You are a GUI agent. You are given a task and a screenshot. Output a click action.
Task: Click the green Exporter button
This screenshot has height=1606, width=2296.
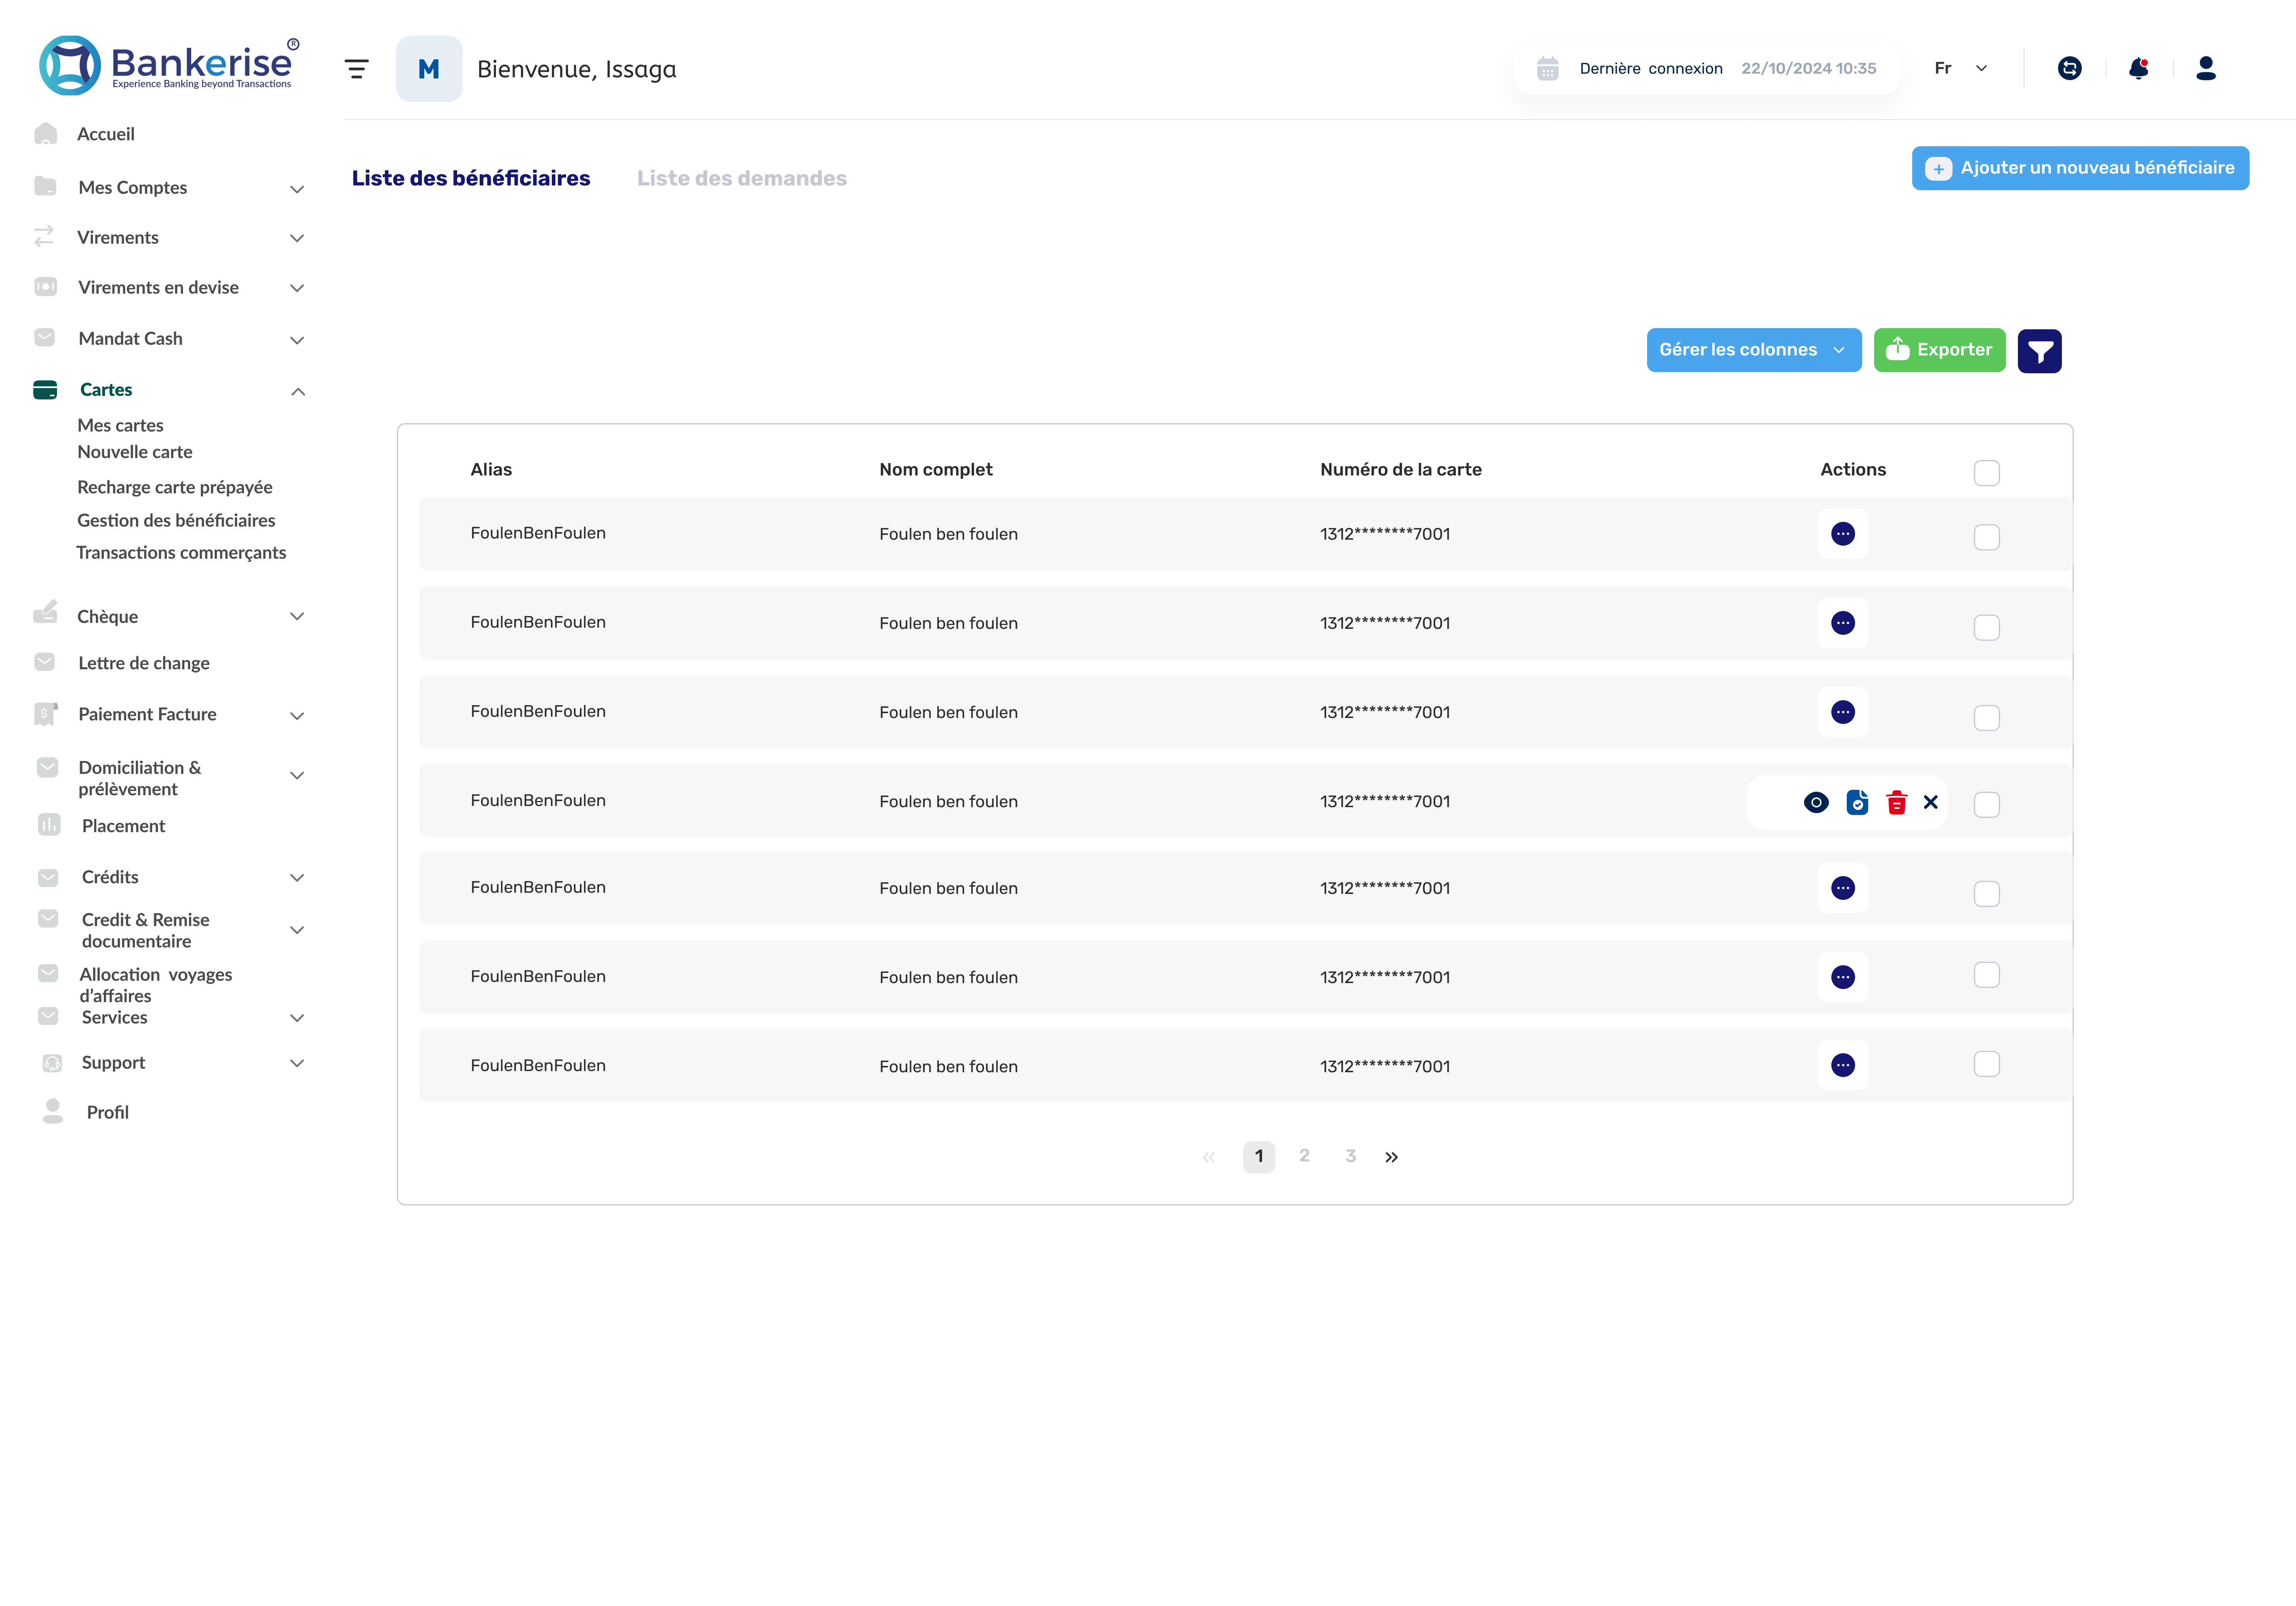point(1939,350)
